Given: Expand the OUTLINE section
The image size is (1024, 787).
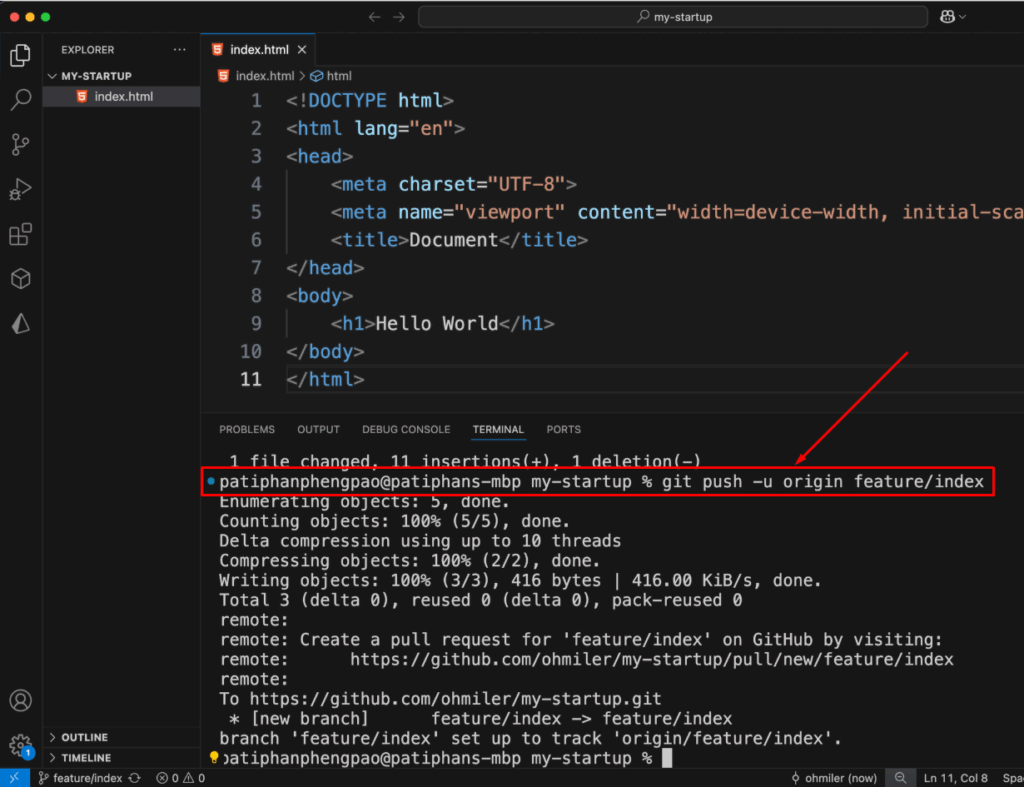Looking at the screenshot, I should coord(84,737).
